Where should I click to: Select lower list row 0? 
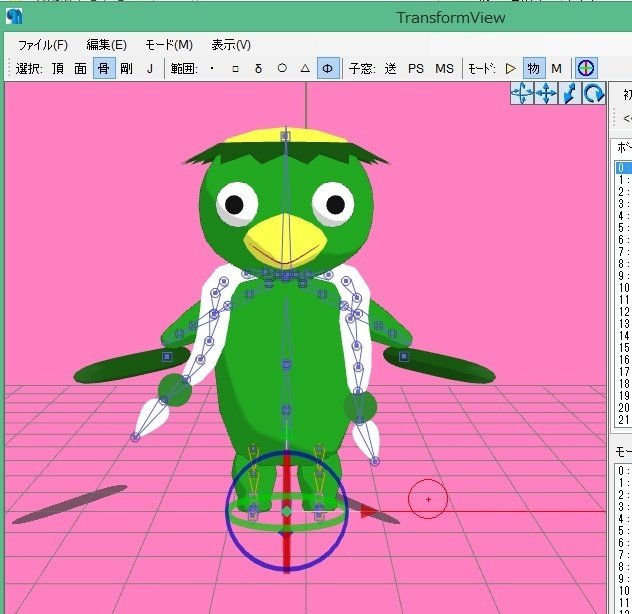coord(624,471)
